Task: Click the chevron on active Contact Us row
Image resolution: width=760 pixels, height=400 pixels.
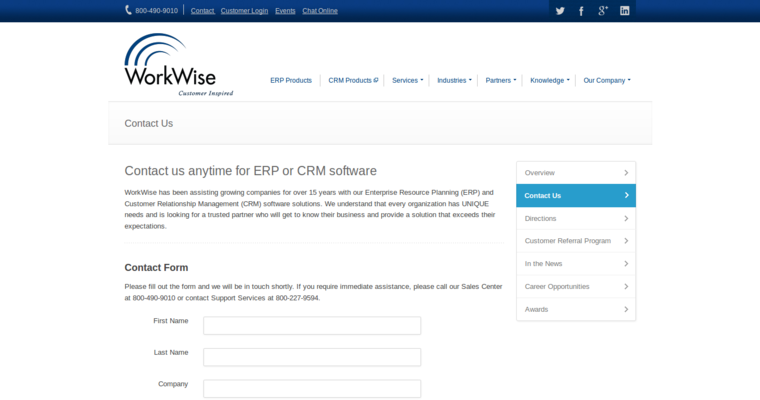Action: [626, 195]
